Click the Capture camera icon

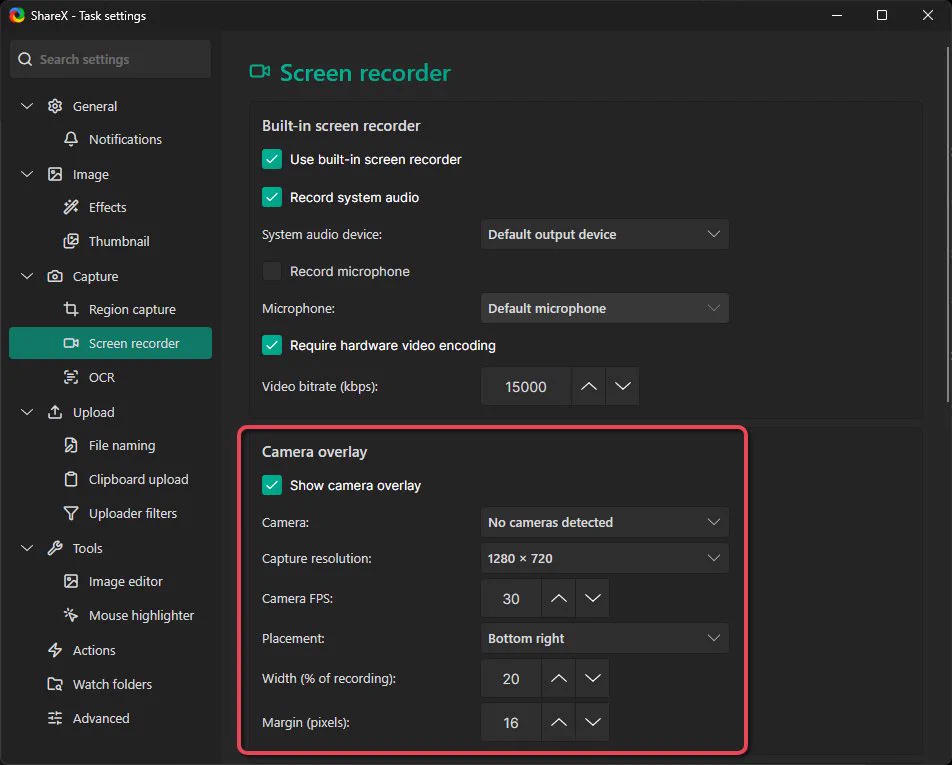point(55,276)
